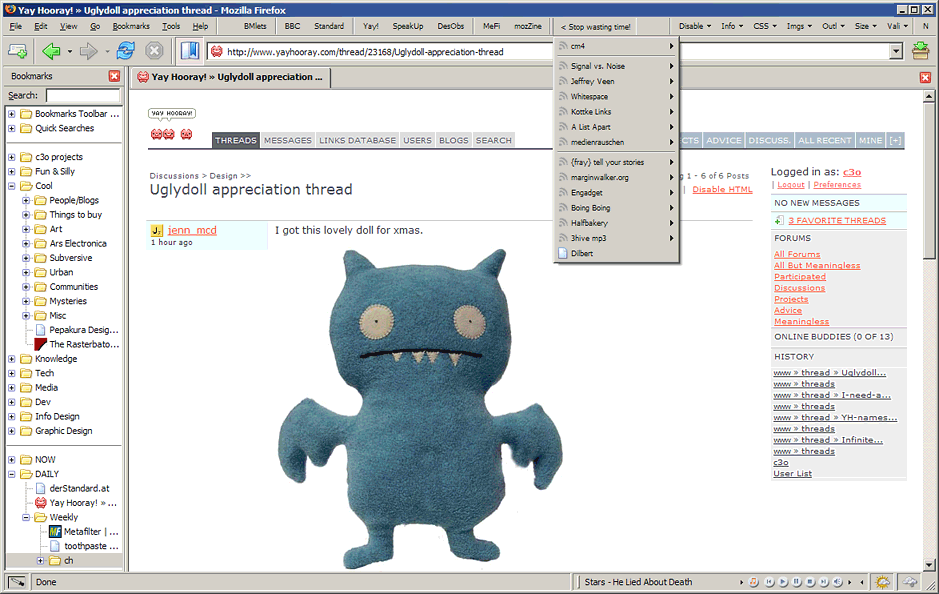Click the 3 FAVORITE THREADS link
Image resolution: width=939 pixels, height=594 pixels.
click(837, 220)
